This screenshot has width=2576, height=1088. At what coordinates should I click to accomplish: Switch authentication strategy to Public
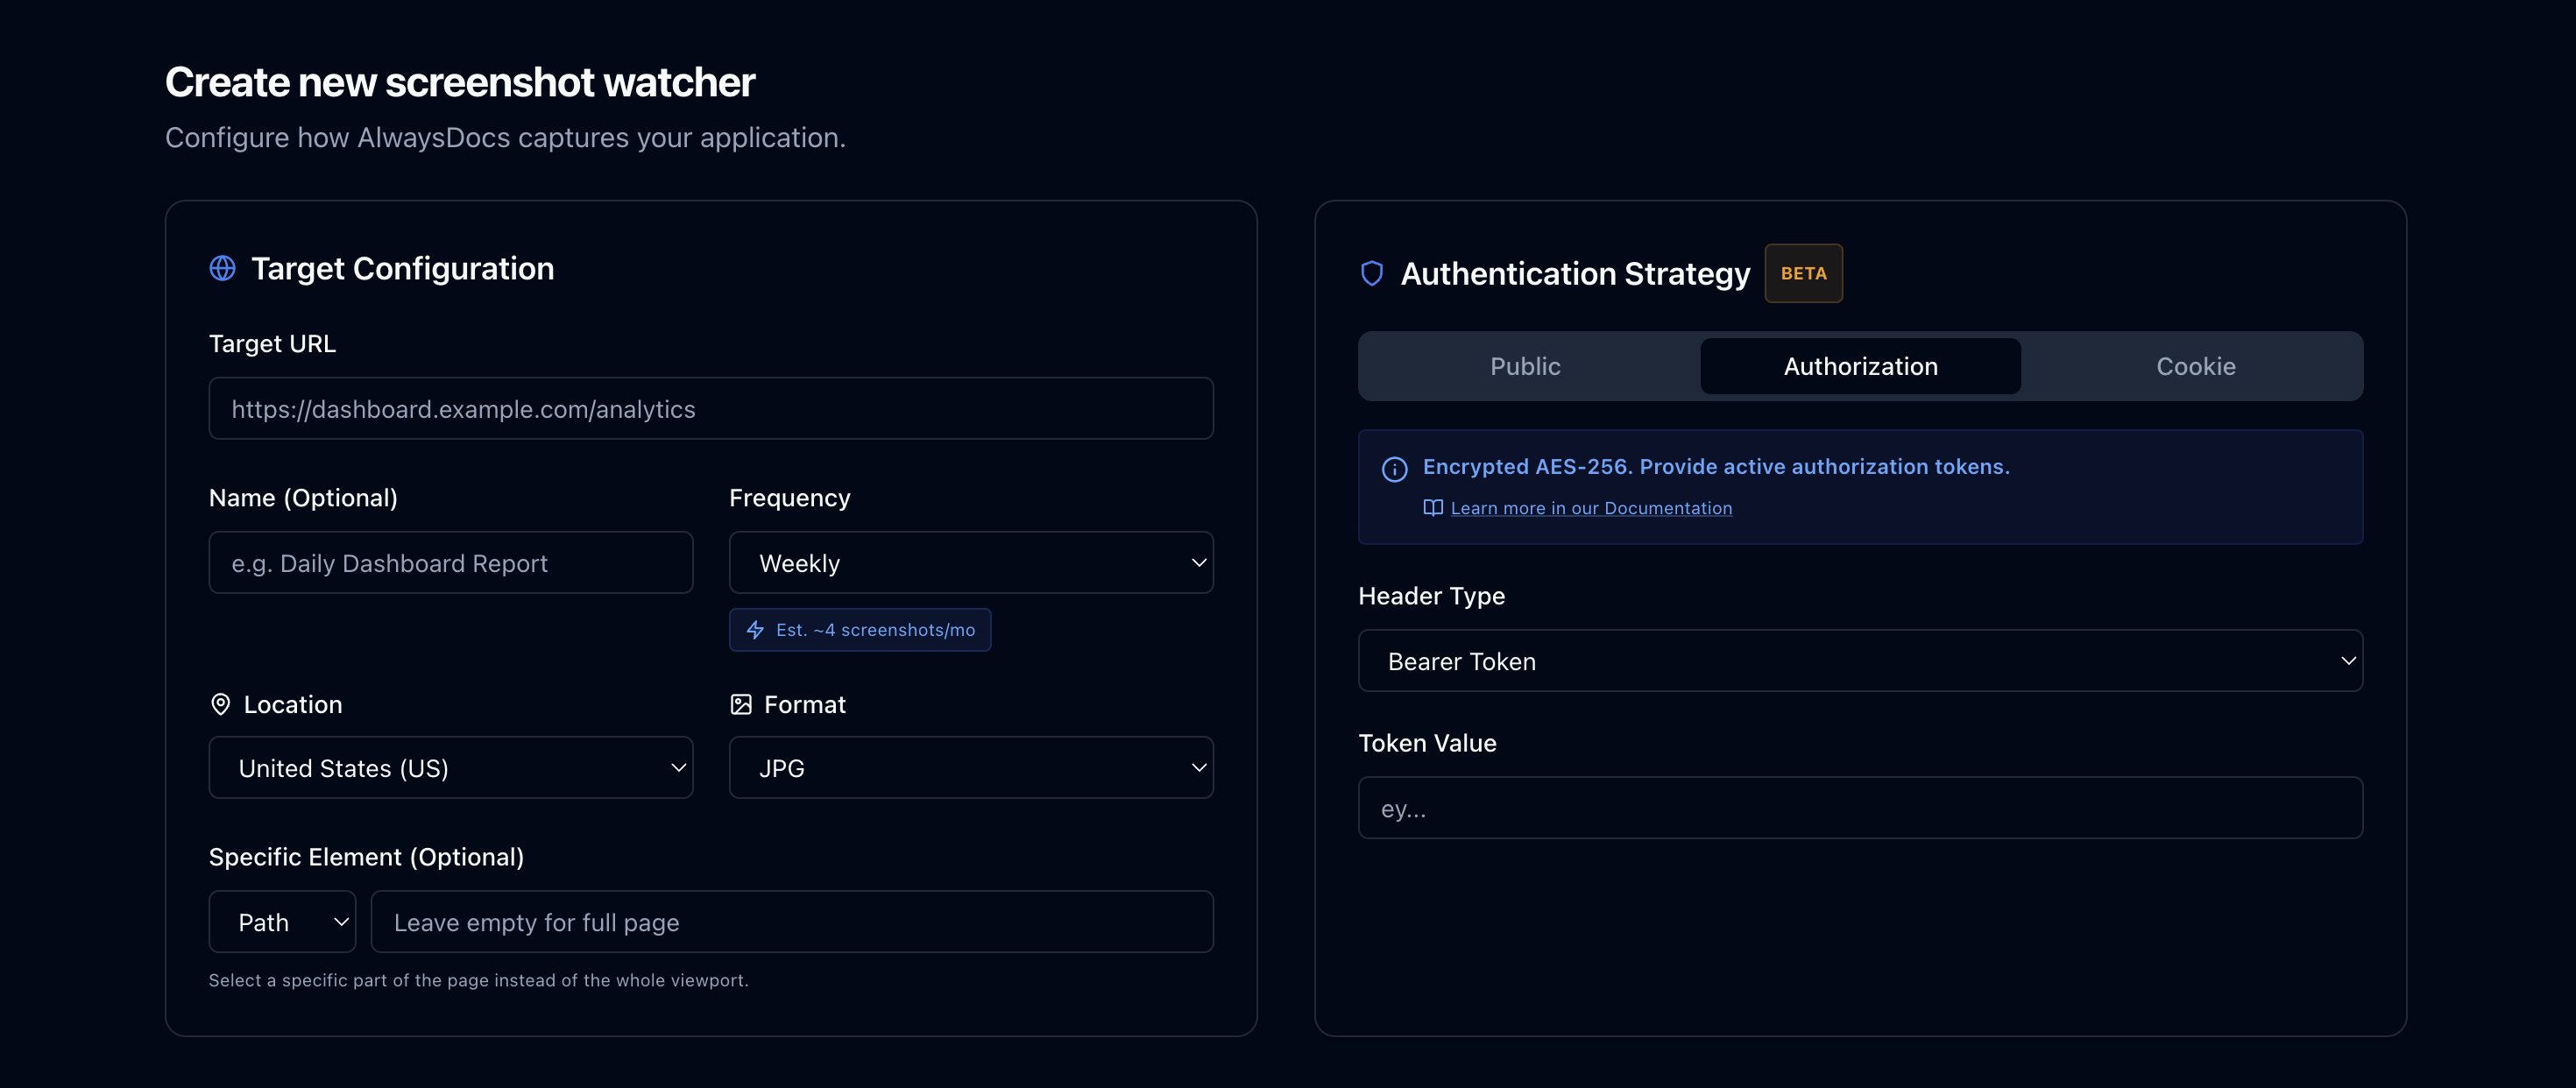[x=1524, y=366]
